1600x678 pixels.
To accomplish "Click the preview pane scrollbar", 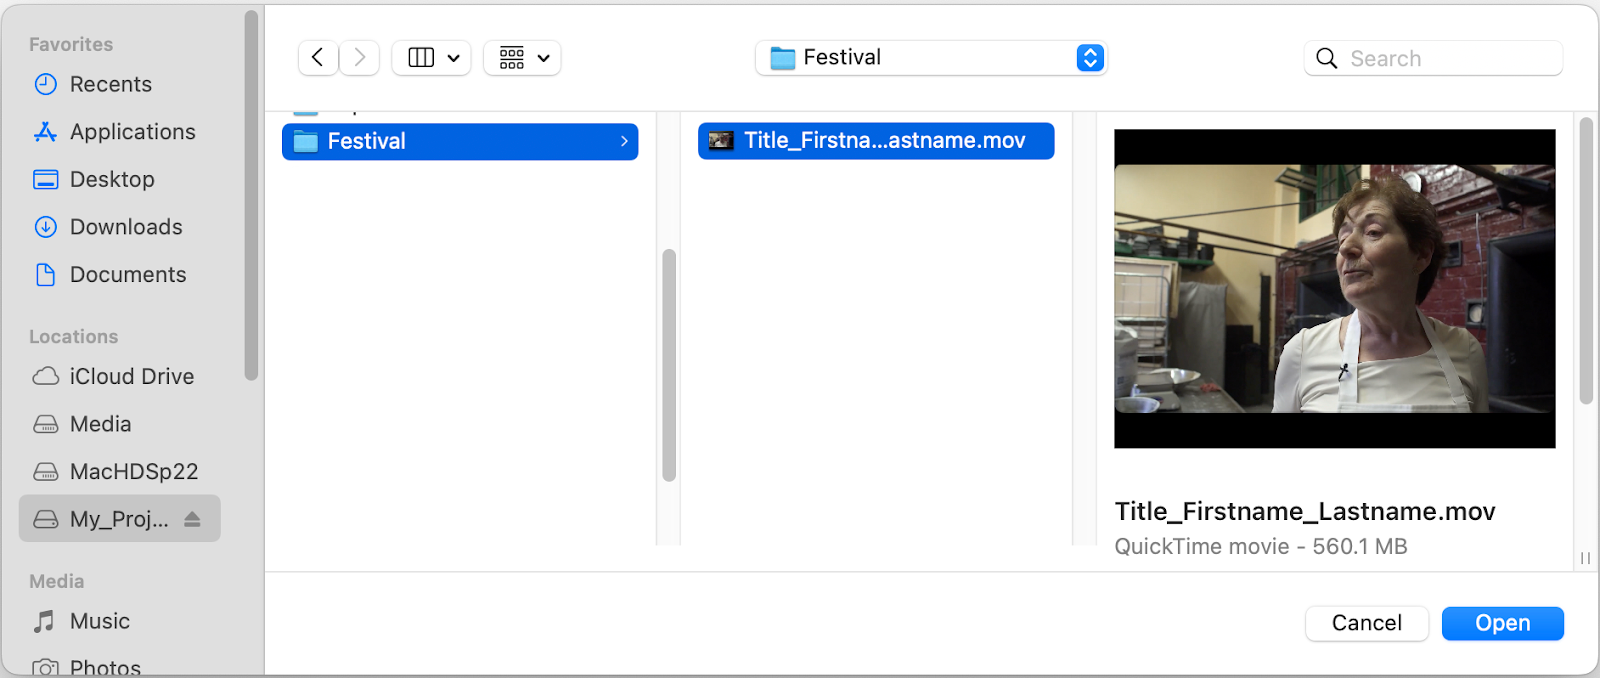I will pos(1586,260).
